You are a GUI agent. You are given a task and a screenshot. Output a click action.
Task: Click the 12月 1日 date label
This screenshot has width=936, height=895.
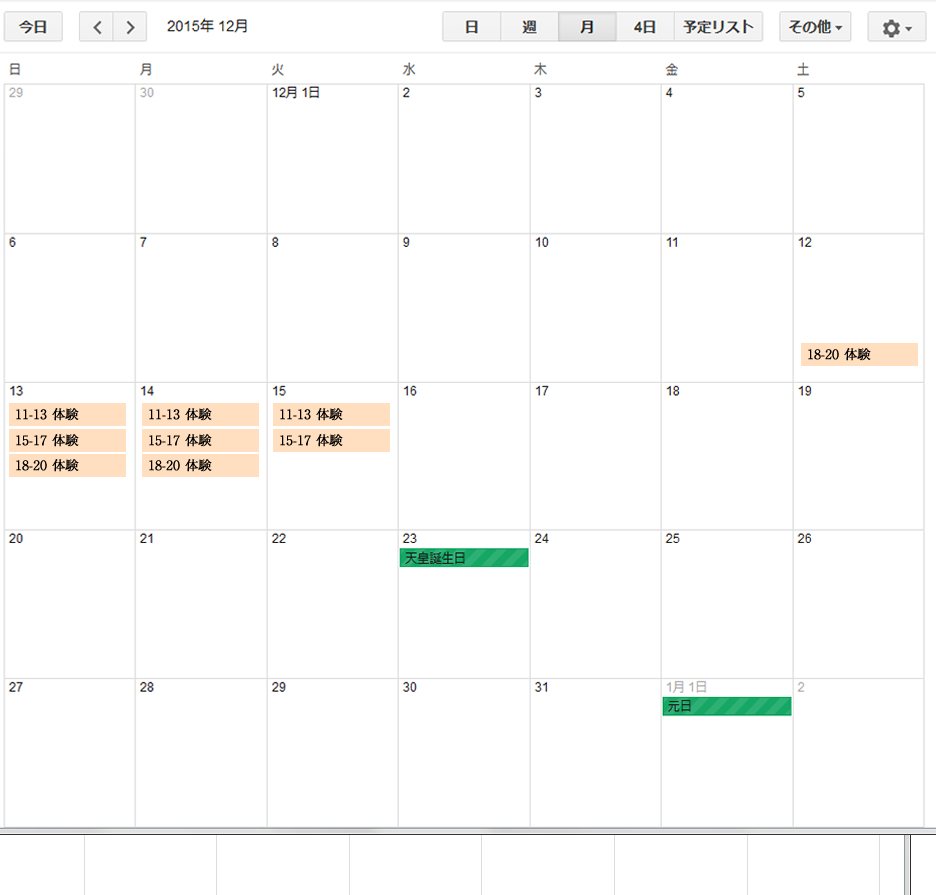(296, 93)
